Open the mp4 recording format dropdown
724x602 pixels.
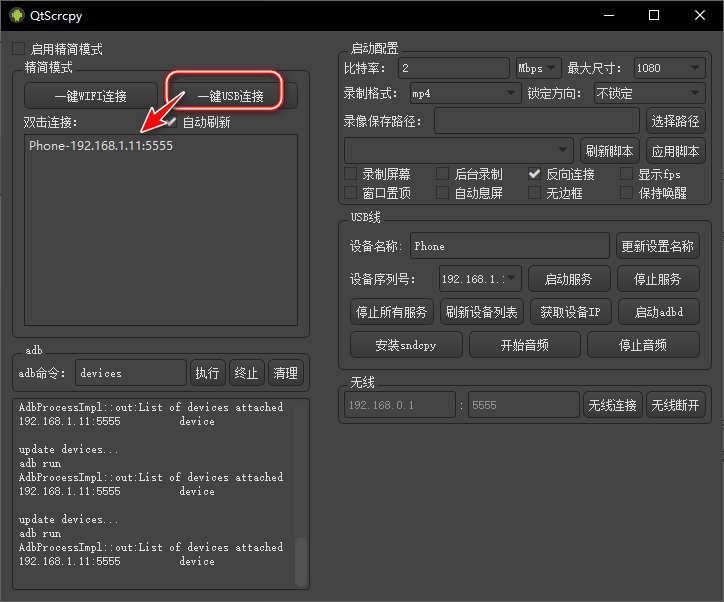coord(465,94)
